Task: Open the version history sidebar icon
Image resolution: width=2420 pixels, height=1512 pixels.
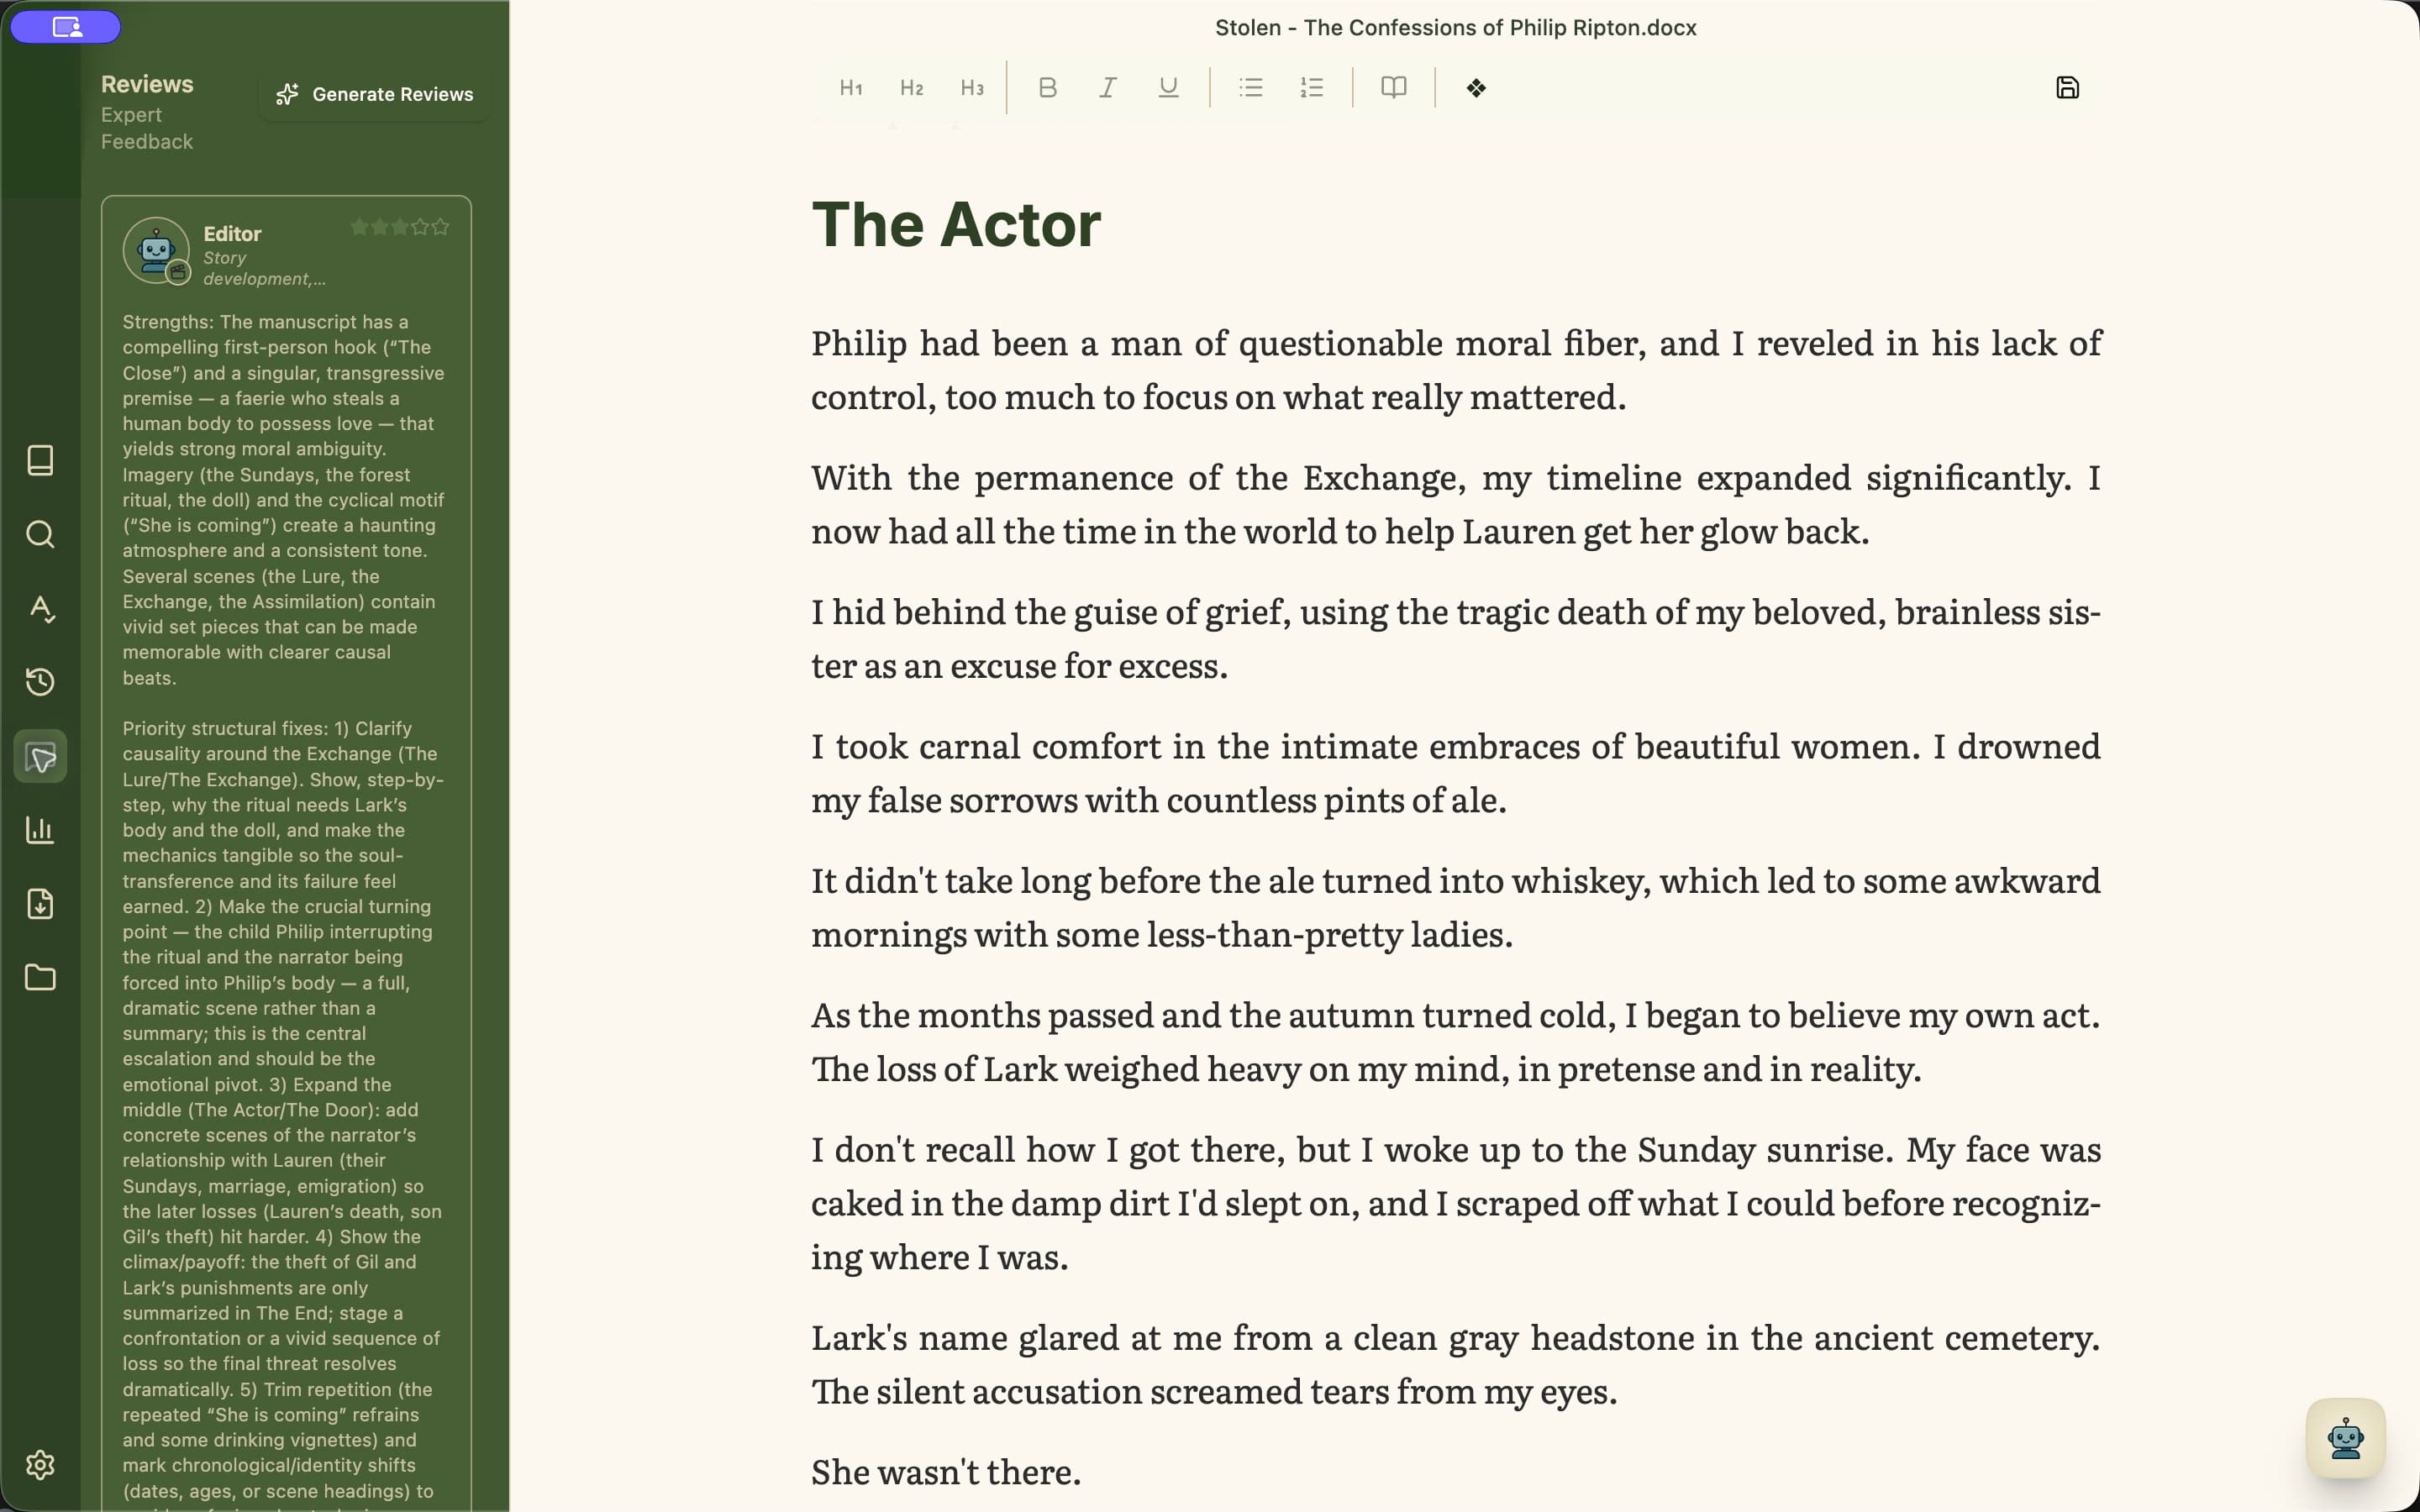Action: 40,682
